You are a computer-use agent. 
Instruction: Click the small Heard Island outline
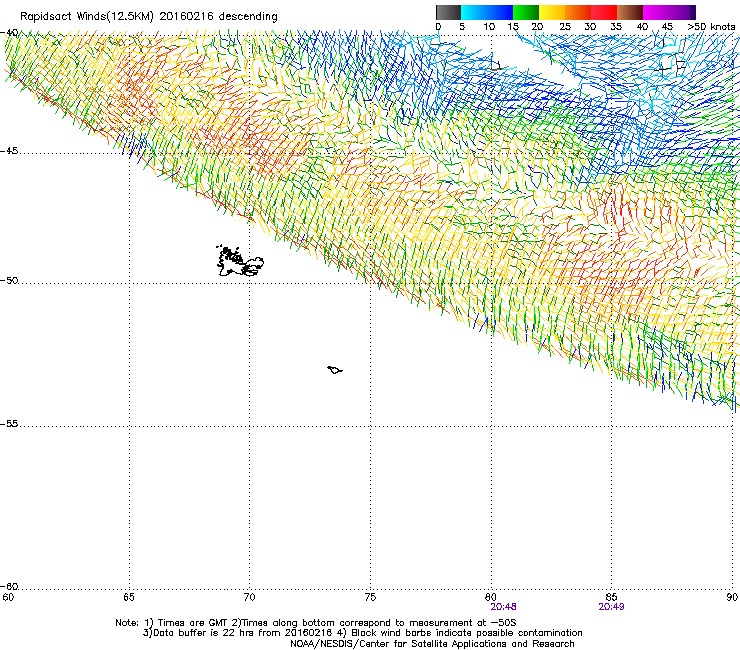coord(335,370)
